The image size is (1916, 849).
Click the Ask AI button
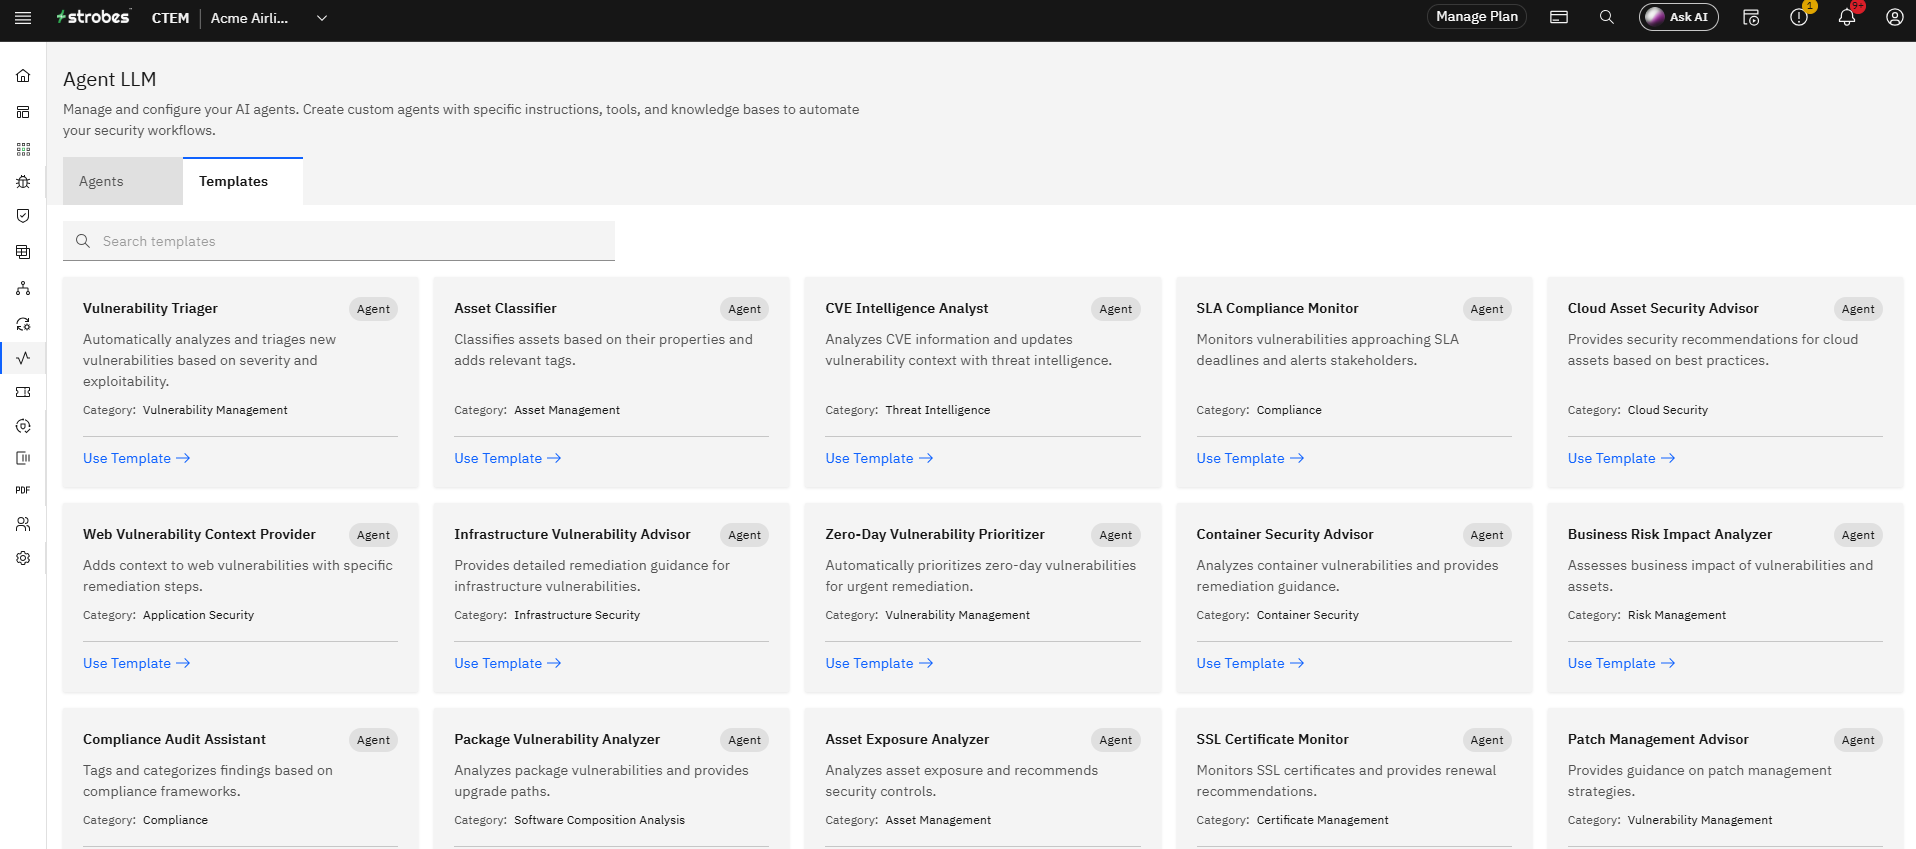click(x=1679, y=17)
